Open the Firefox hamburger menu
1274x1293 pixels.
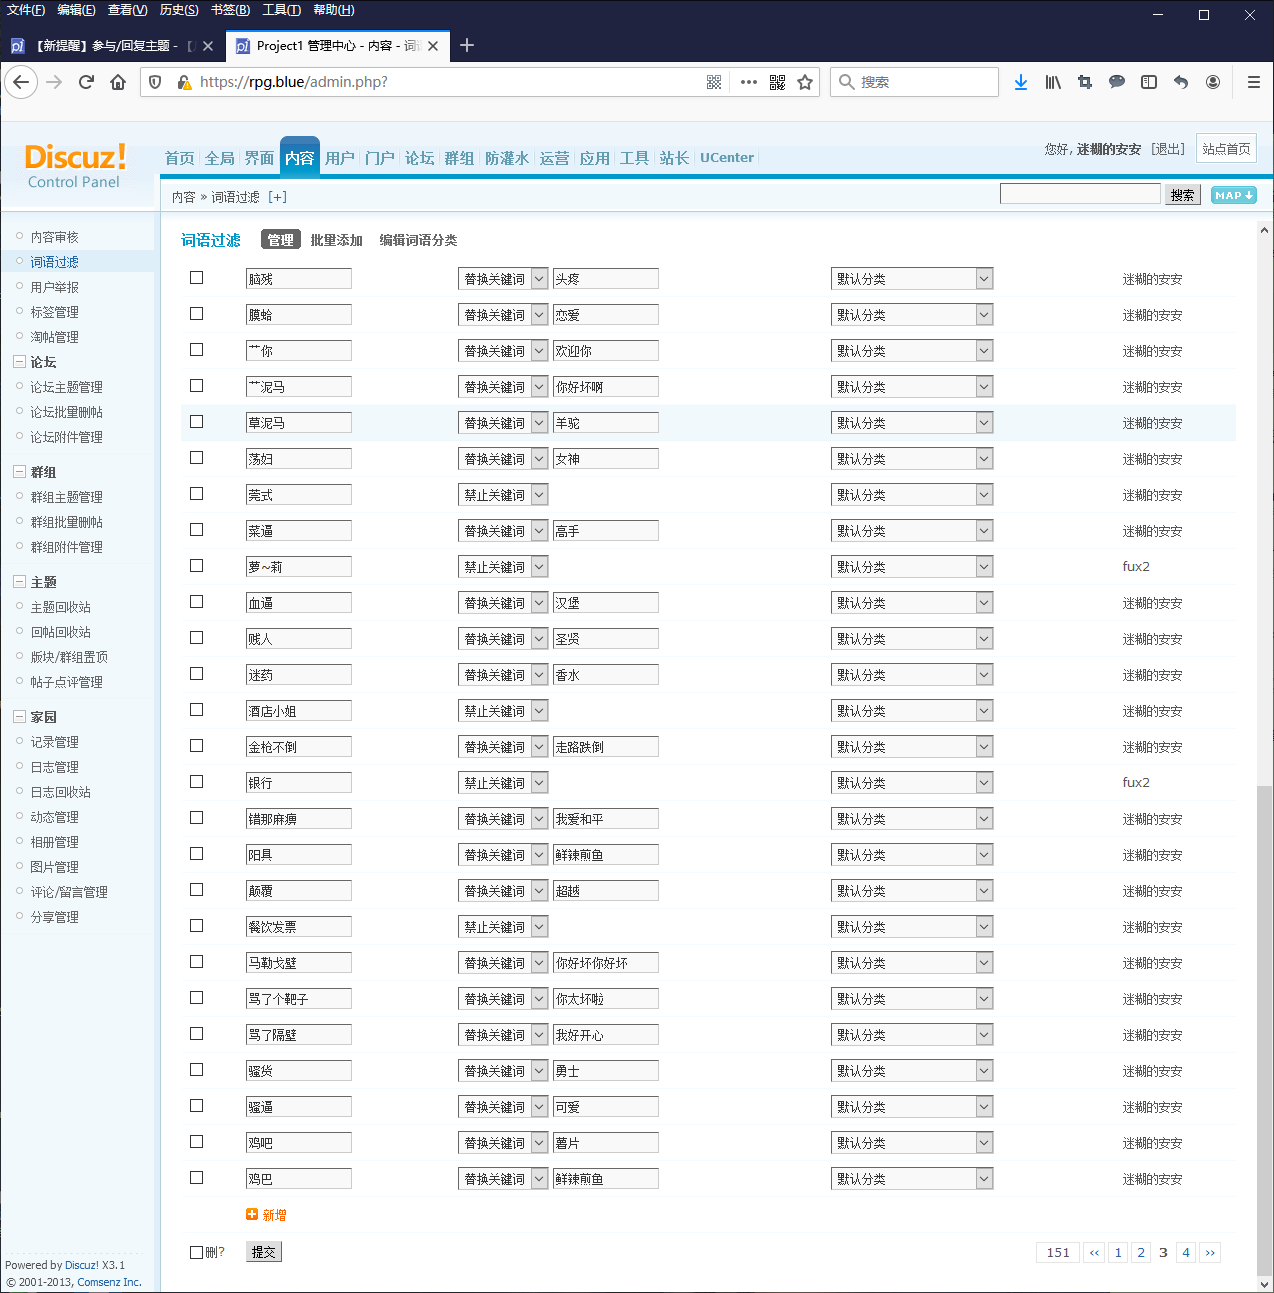[1253, 82]
